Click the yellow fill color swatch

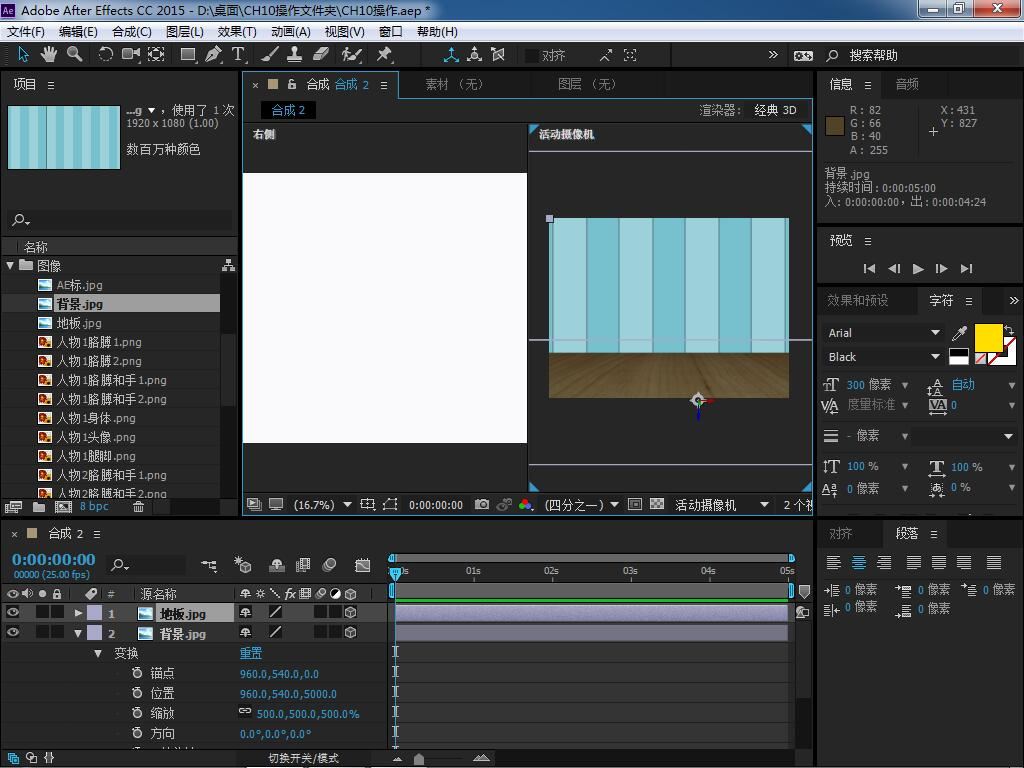(987, 338)
